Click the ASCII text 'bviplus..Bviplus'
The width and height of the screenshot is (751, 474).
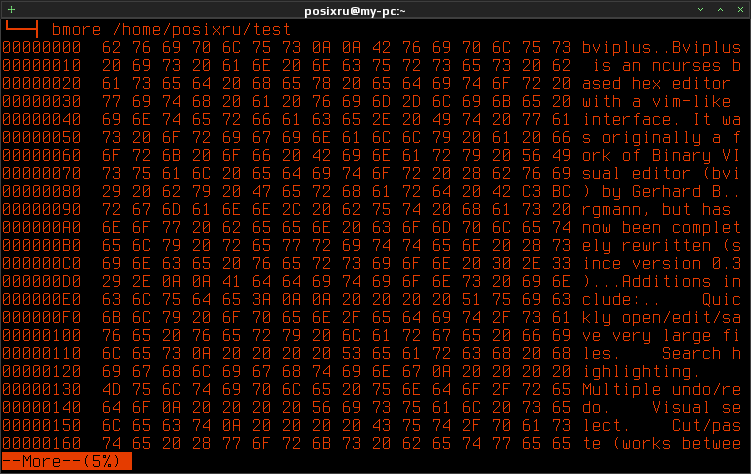pyautogui.click(x=661, y=47)
